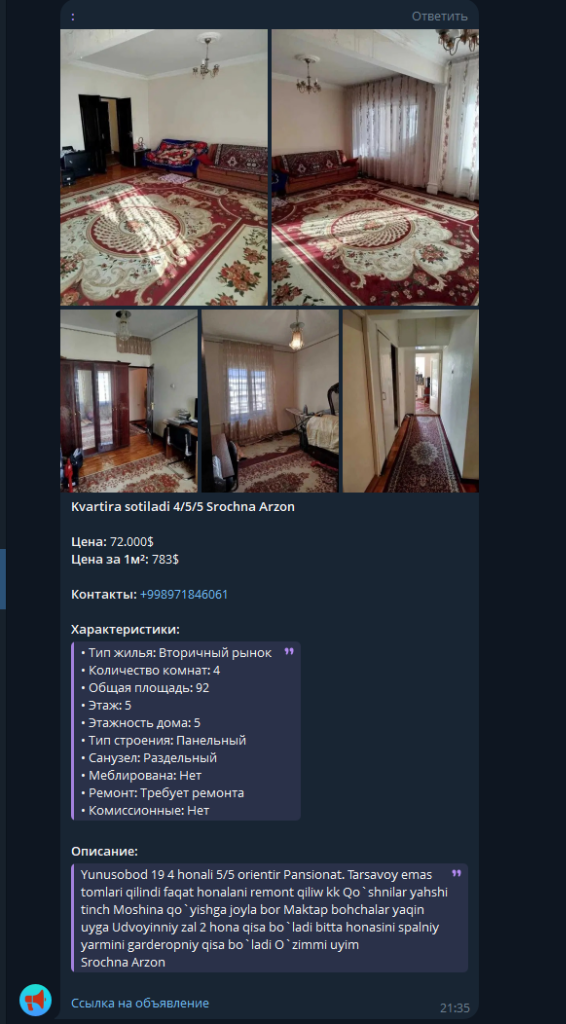
Task: Click the Описание quote text block
Action: pyautogui.click(x=270, y=918)
